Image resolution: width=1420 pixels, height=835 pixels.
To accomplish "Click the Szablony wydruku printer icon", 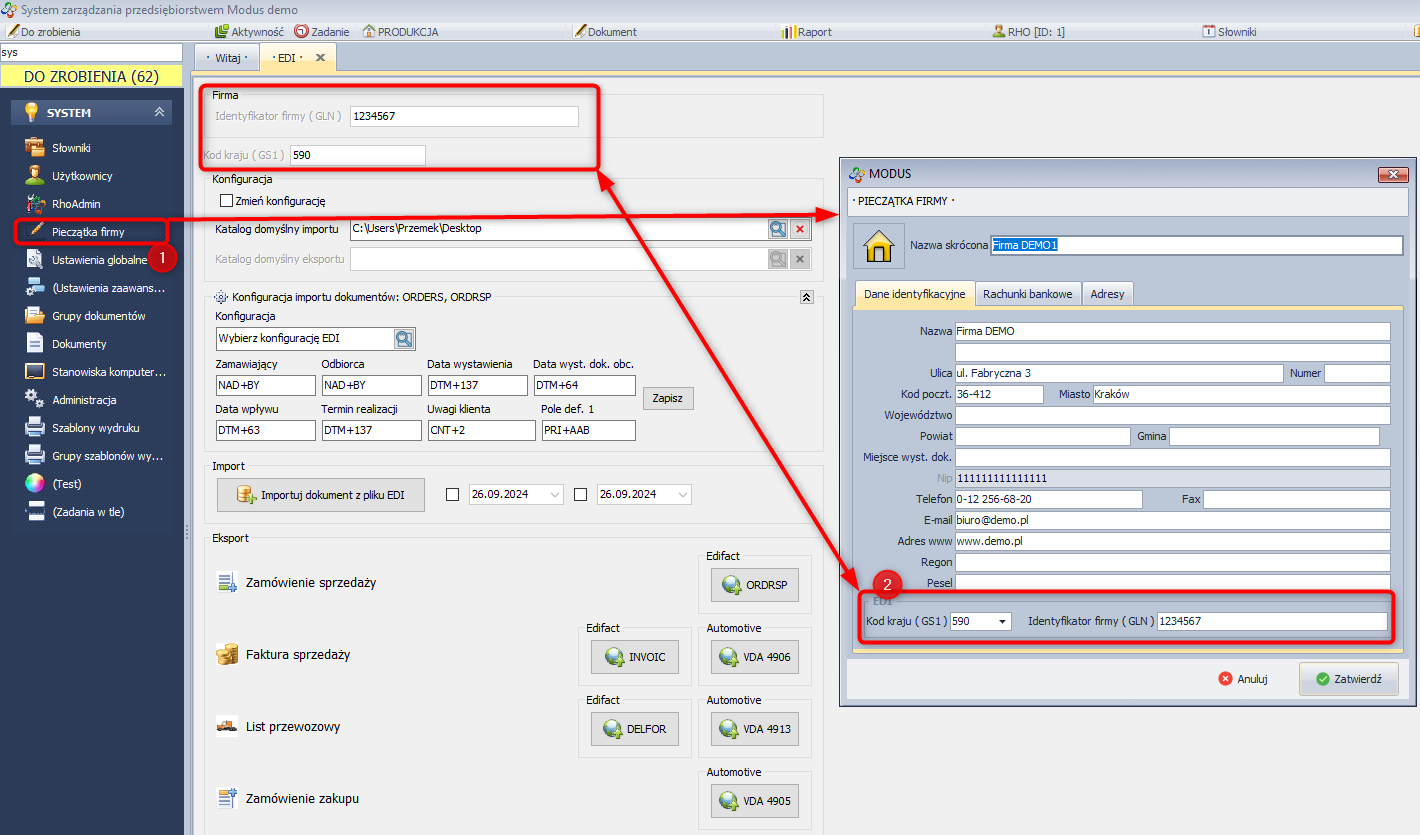I will [x=35, y=427].
